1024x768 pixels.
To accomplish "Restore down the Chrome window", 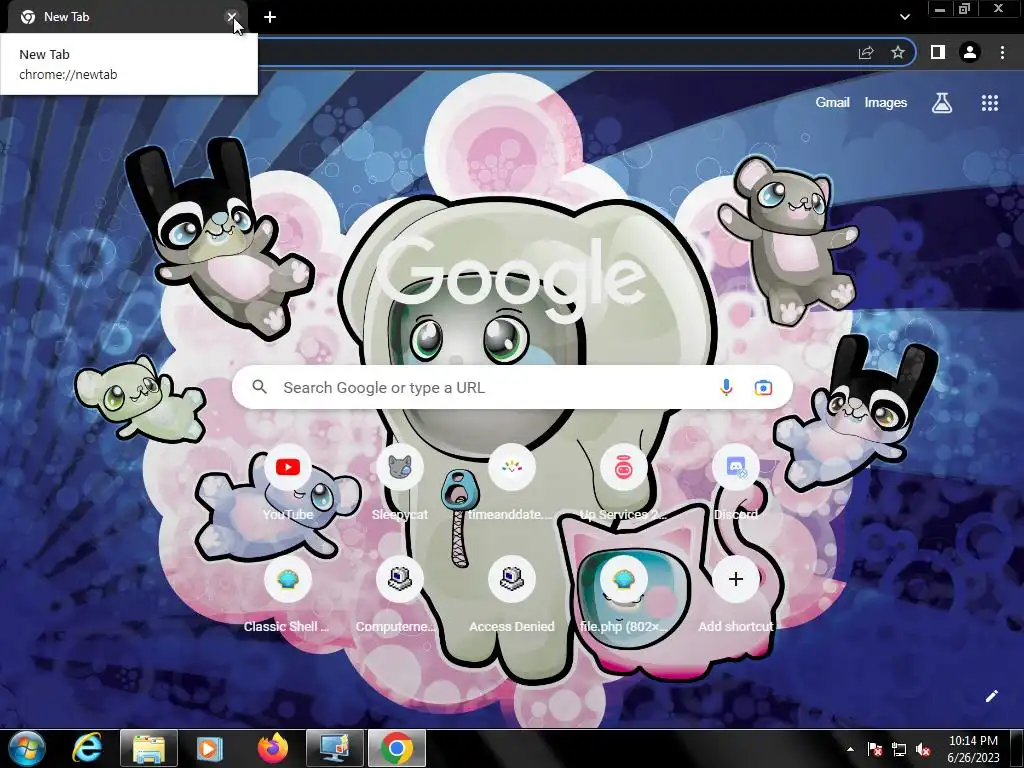I will [965, 9].
